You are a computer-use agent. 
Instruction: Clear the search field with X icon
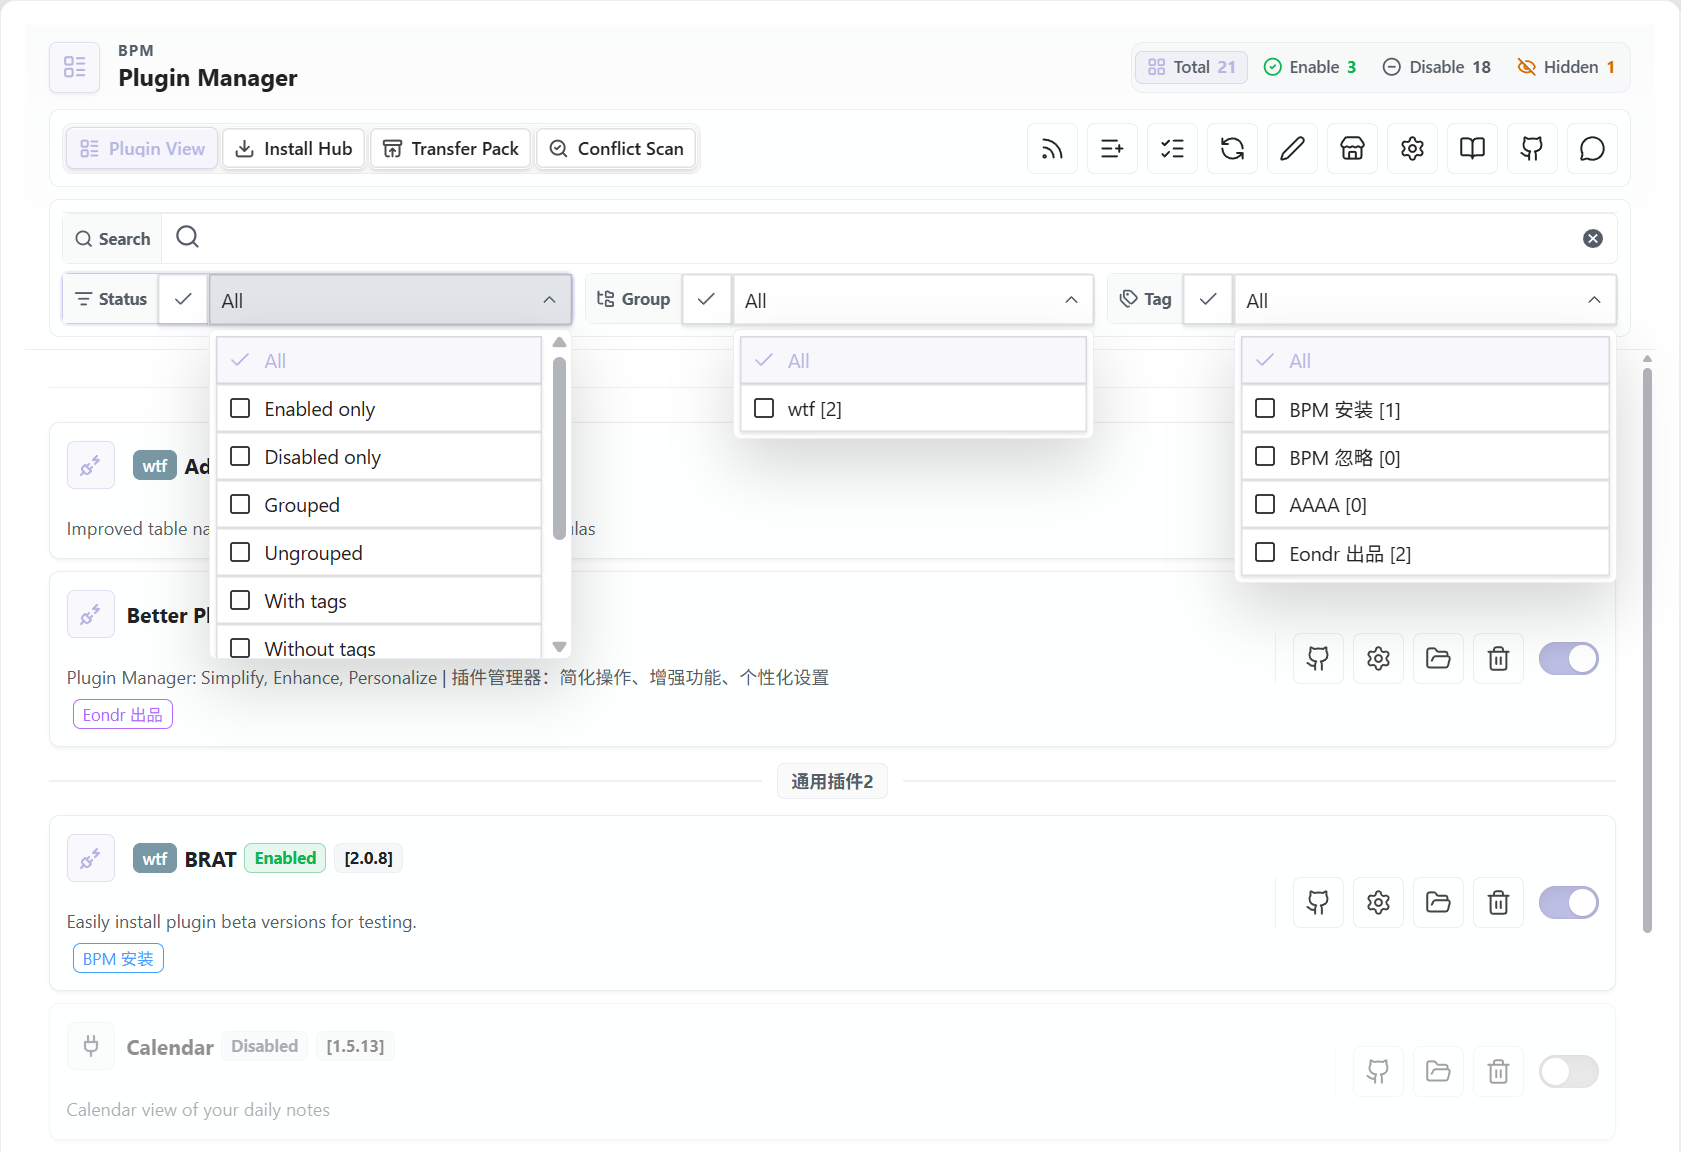1593,238
